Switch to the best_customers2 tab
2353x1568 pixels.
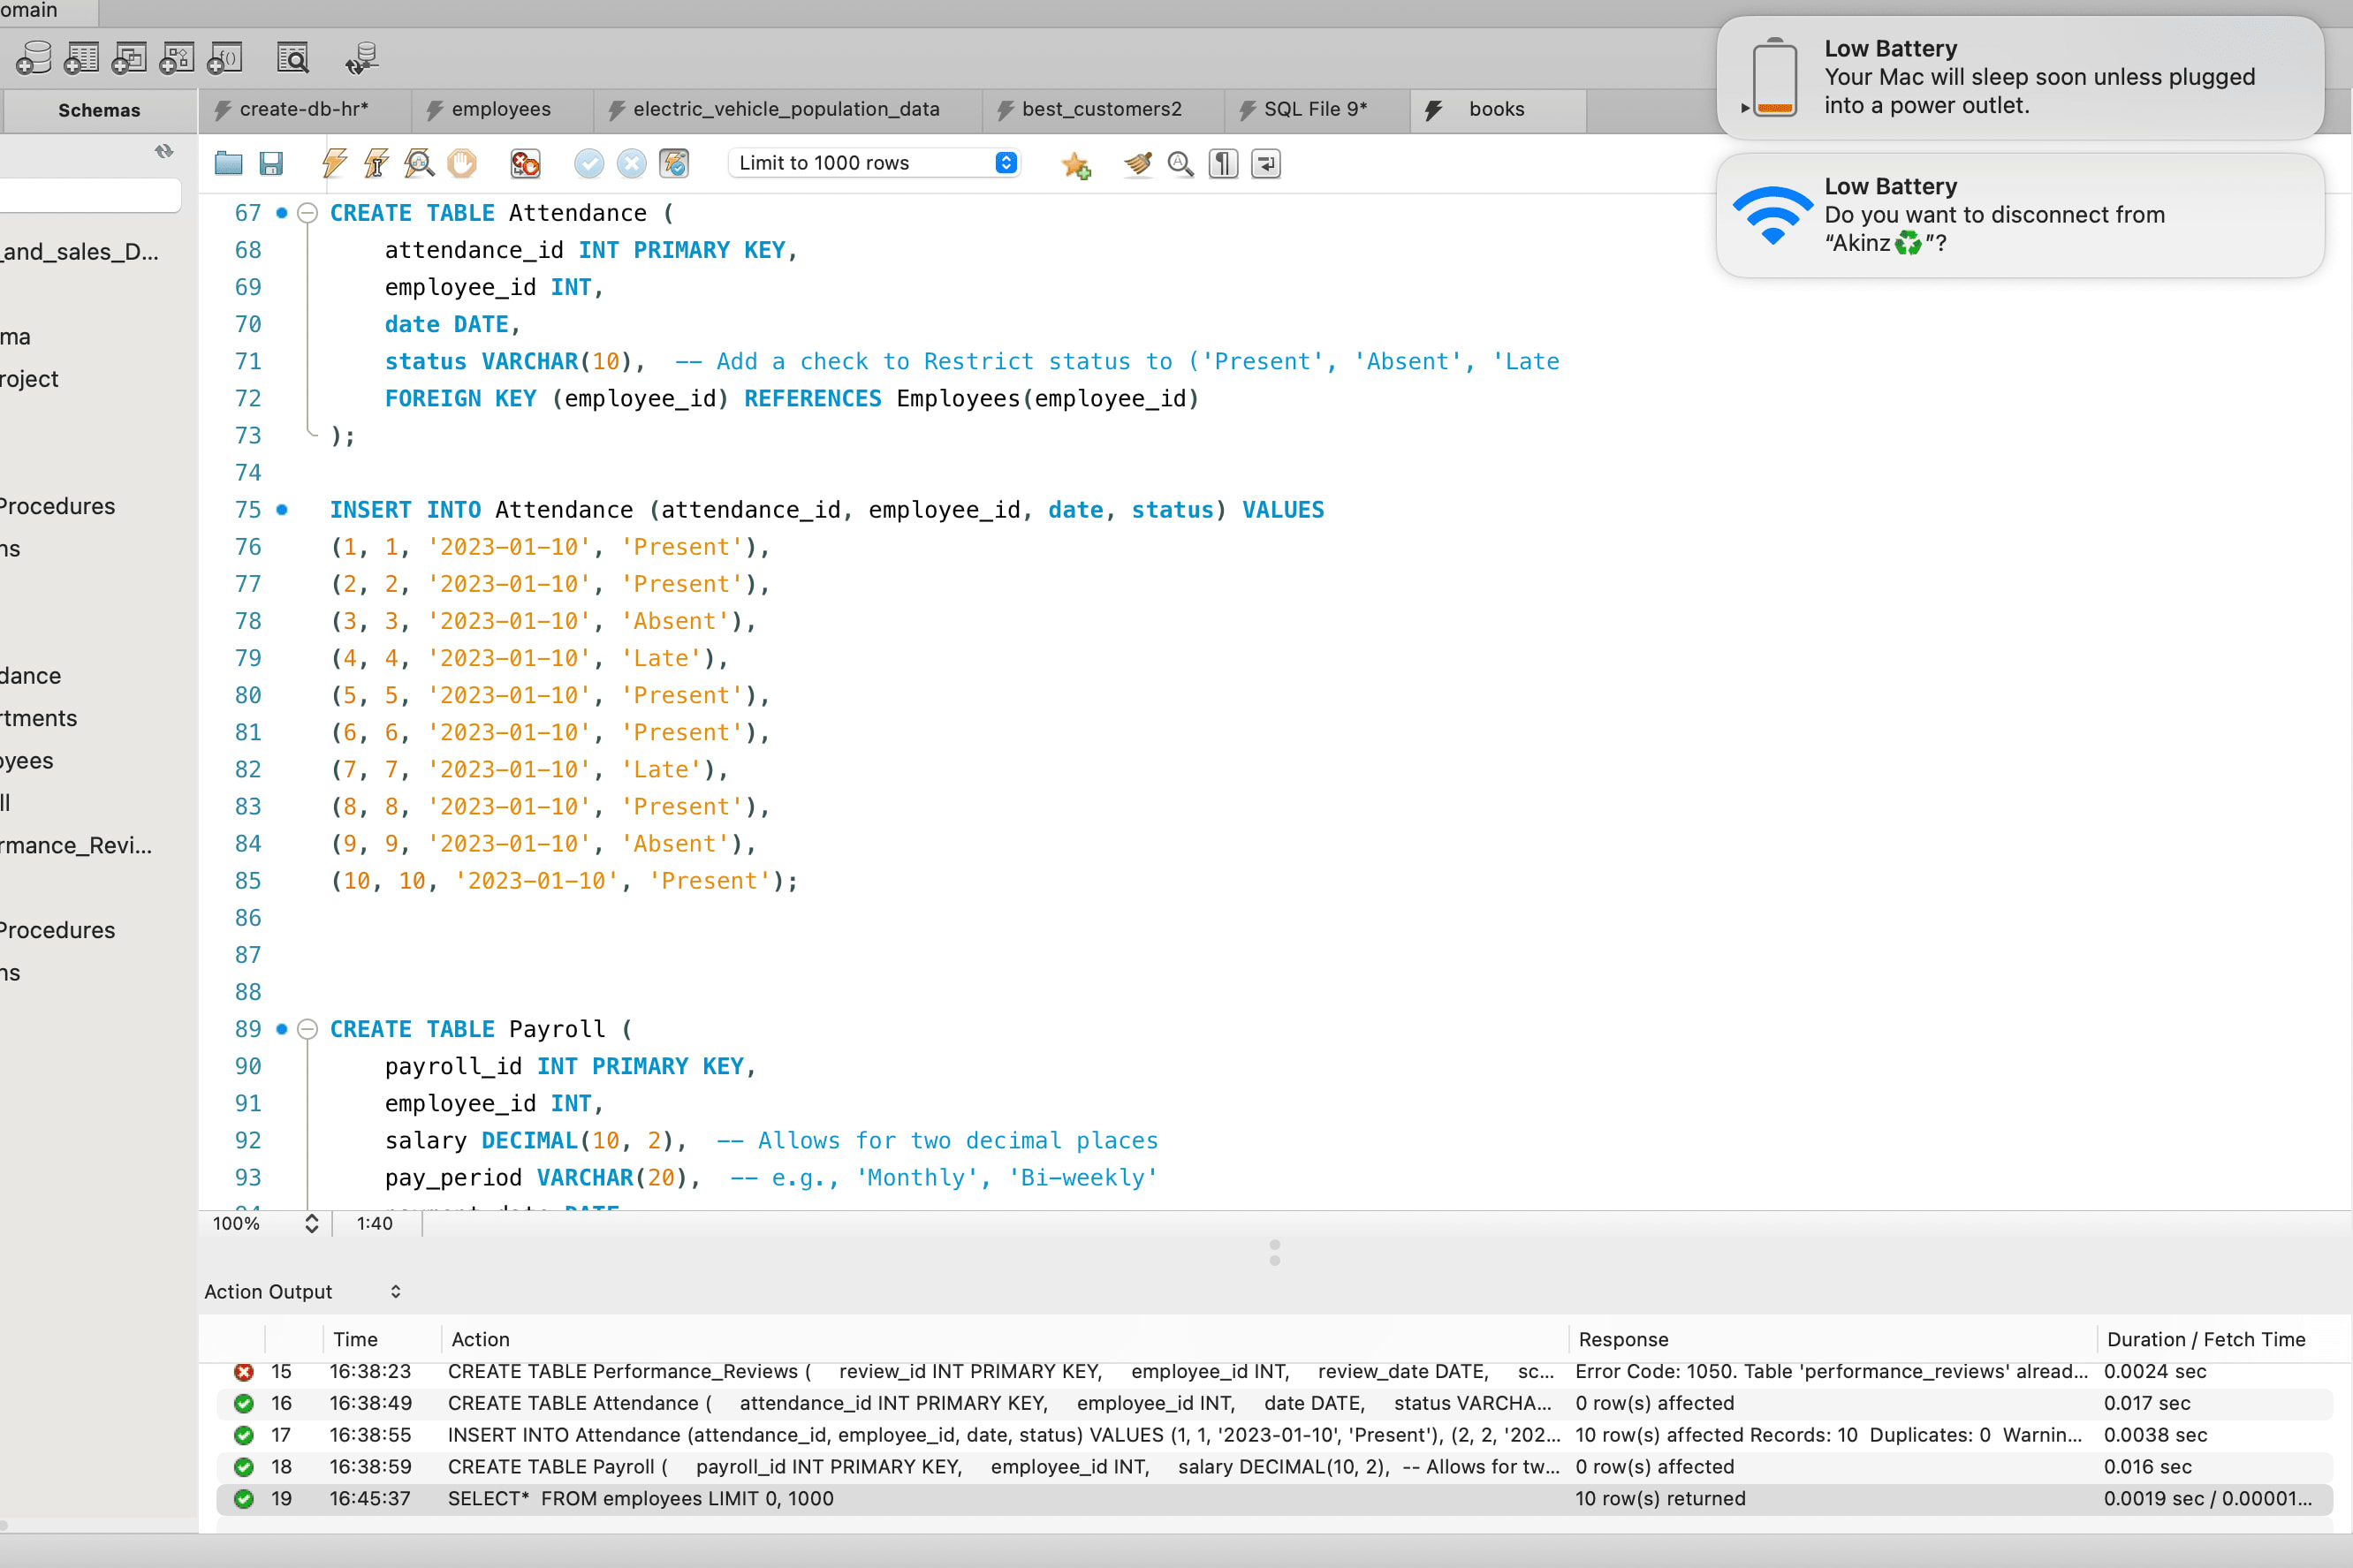pos(1101,109)
